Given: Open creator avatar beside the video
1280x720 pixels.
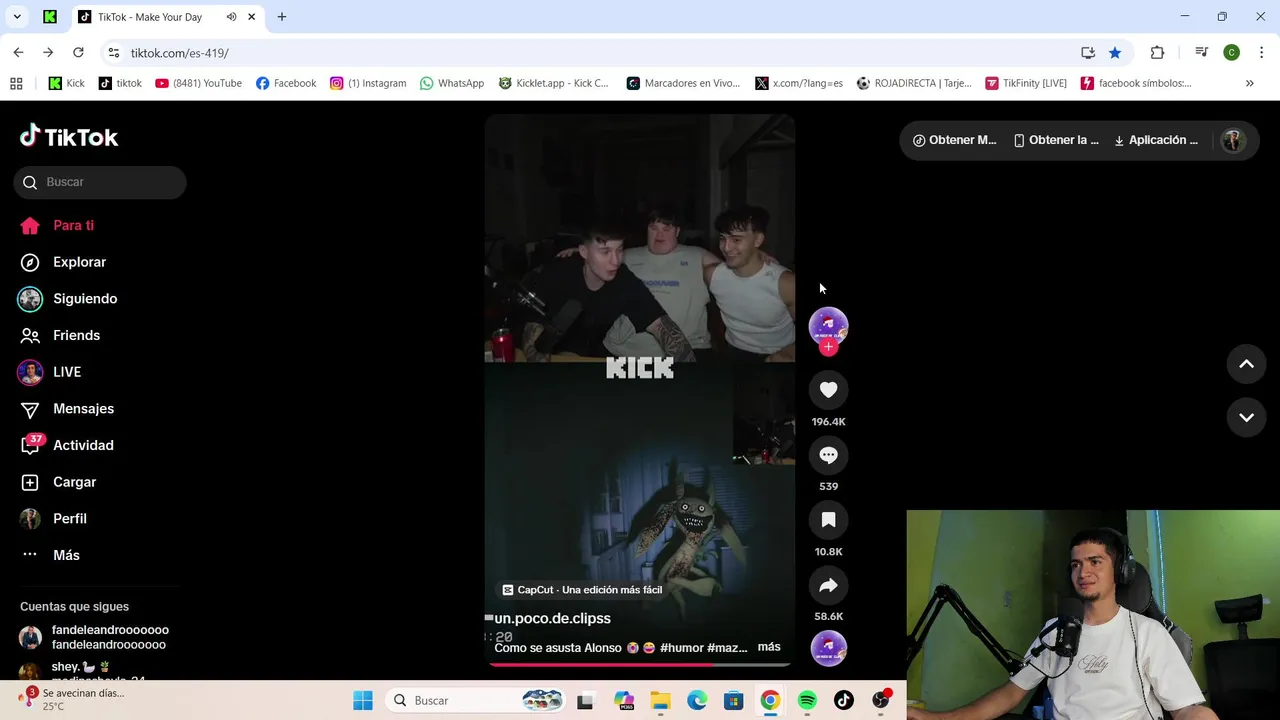Looking at the screenshot, I should (x=828, y=326).
